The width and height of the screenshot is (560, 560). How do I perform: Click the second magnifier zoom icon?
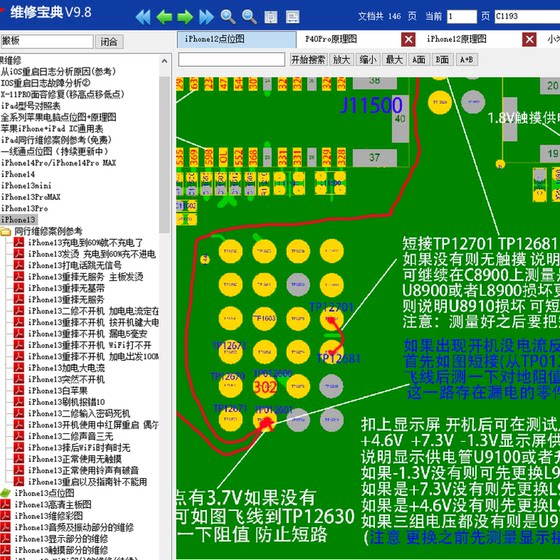[x=249, y=17]
